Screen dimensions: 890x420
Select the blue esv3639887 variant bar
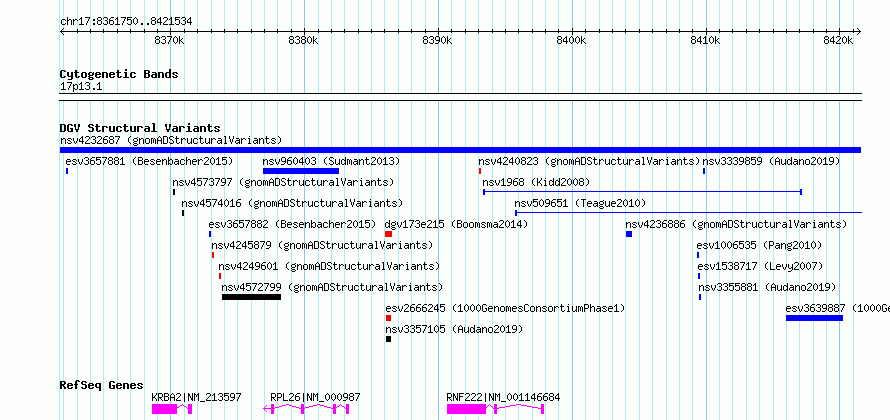815,318
